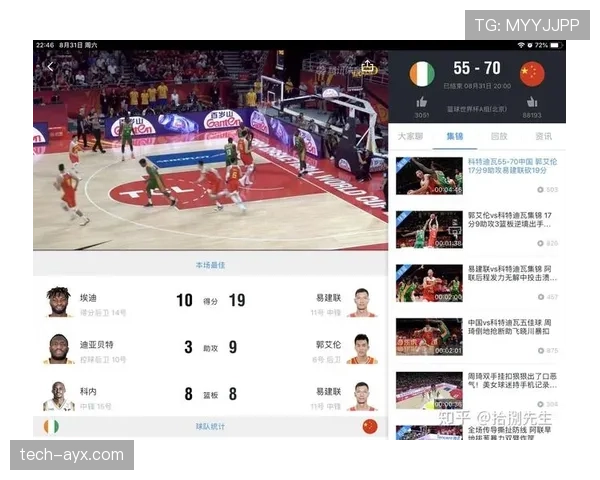The height and width of the screenshot is (480, 600).
Task: Open the 回放 tab
Action: coord(499,136)
